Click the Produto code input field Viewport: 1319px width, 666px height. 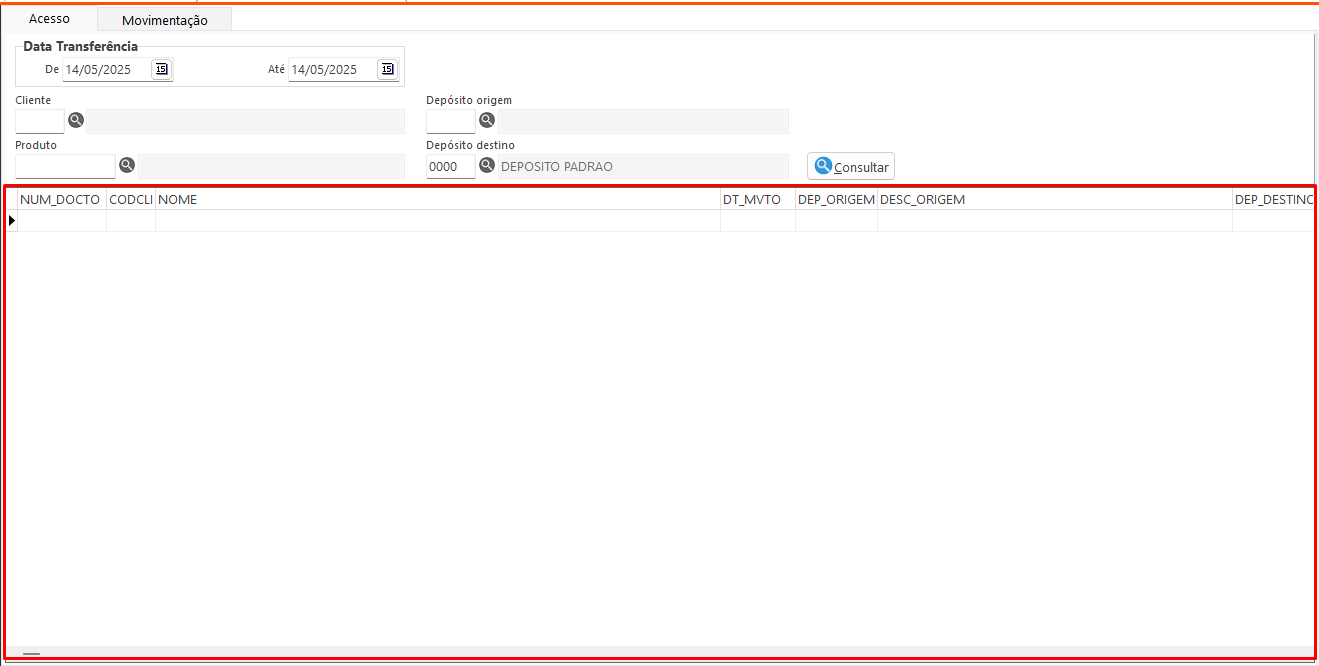tap(65, 166)
